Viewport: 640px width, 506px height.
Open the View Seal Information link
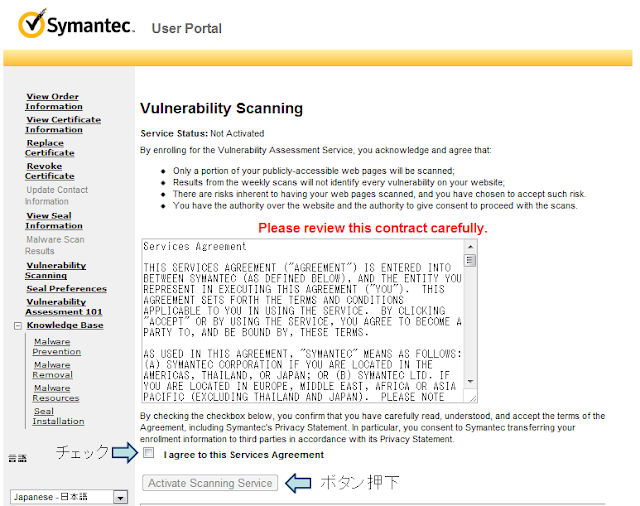53,220
